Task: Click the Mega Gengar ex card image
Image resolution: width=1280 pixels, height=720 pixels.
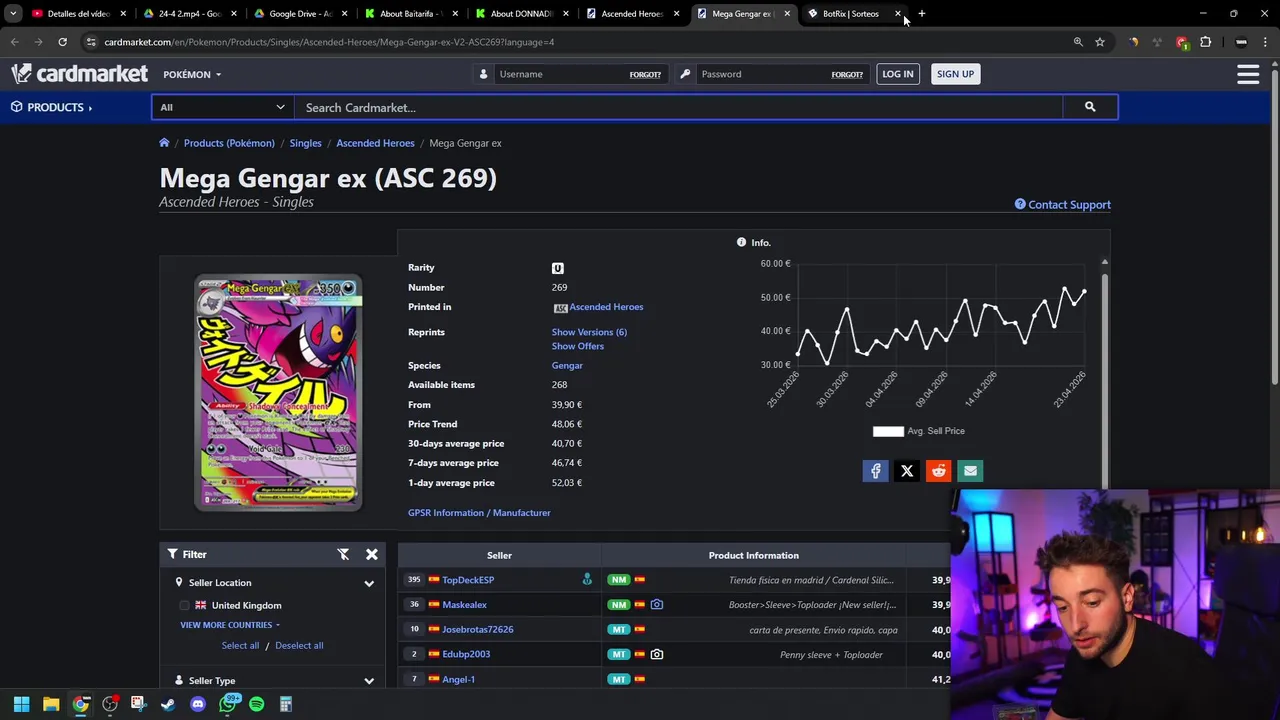Action: [278, 392]
